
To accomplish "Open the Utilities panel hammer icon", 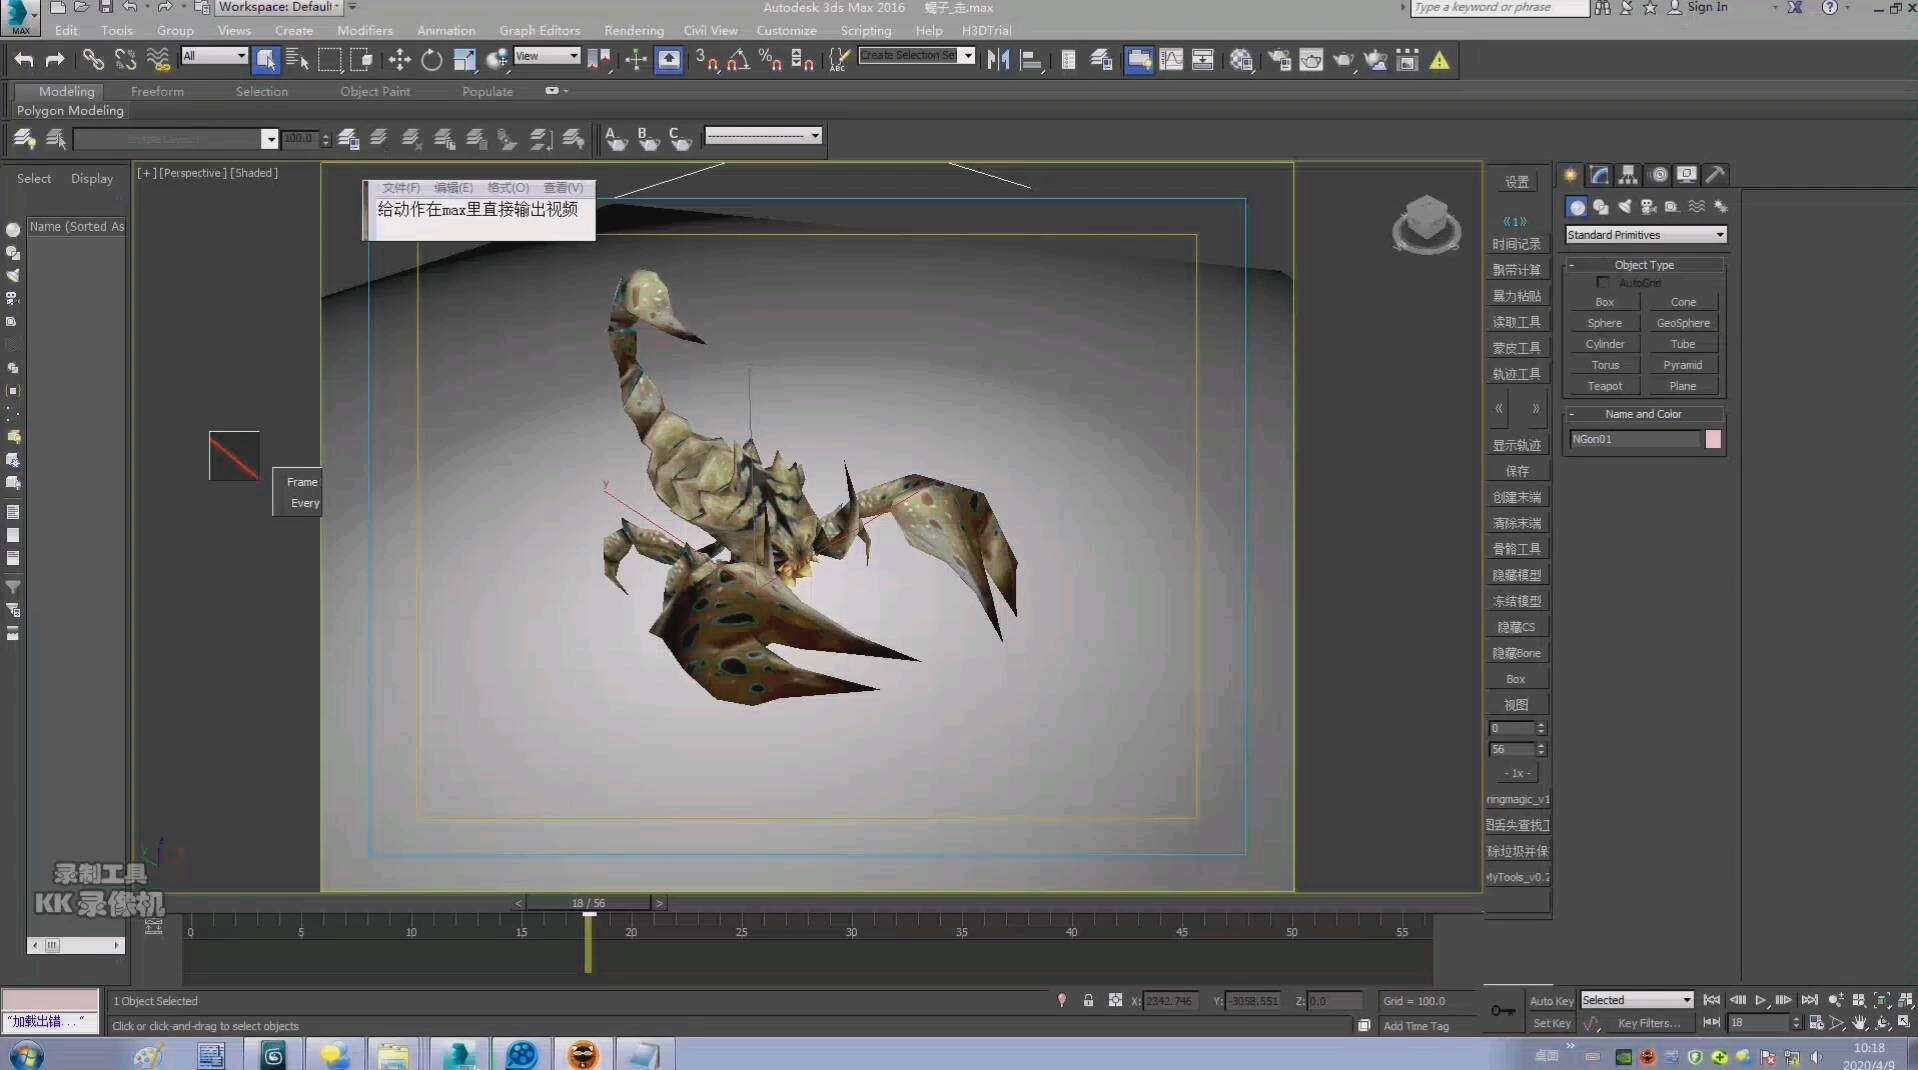I will [1715, 175].
